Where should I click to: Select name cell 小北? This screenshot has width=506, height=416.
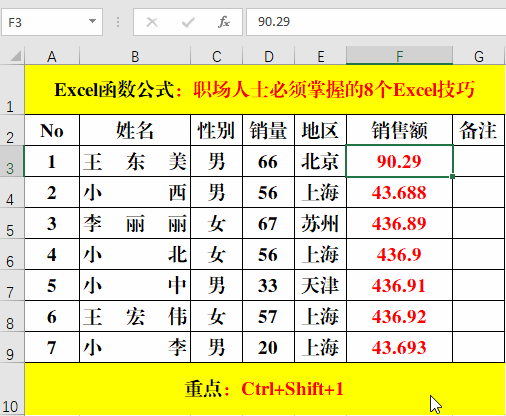click(135, 254)
